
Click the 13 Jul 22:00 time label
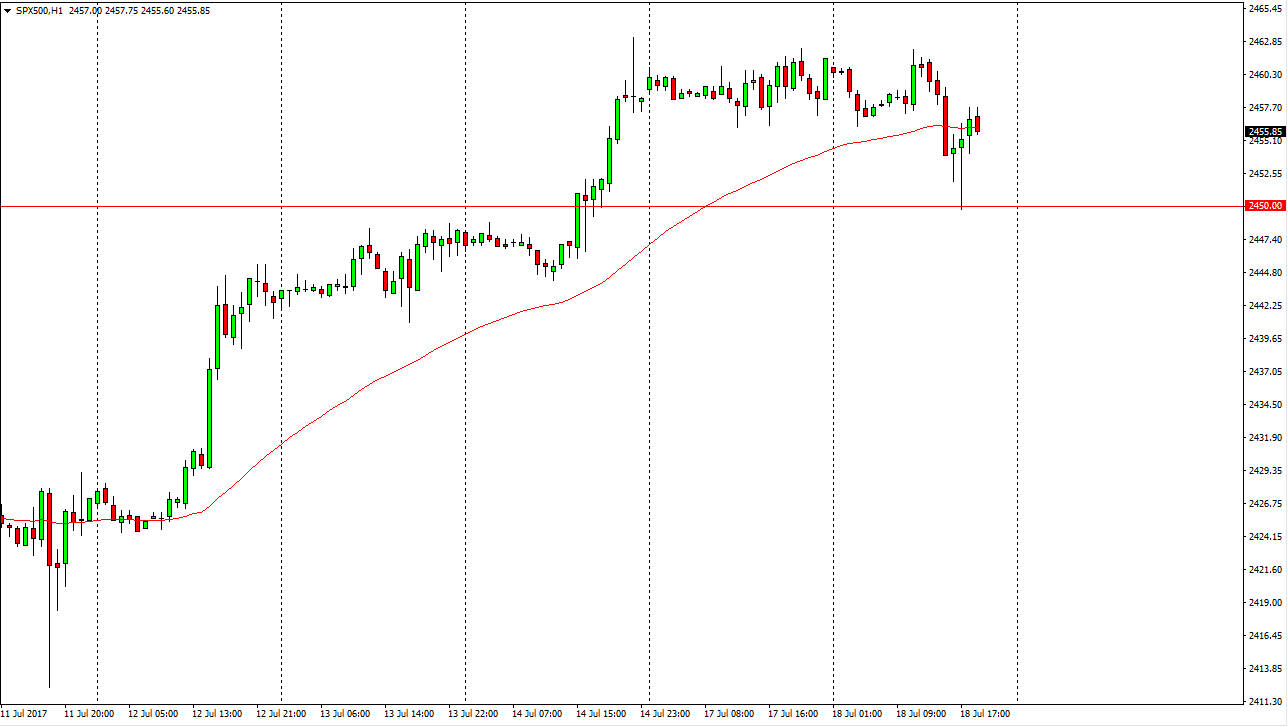tap(473, 714)
